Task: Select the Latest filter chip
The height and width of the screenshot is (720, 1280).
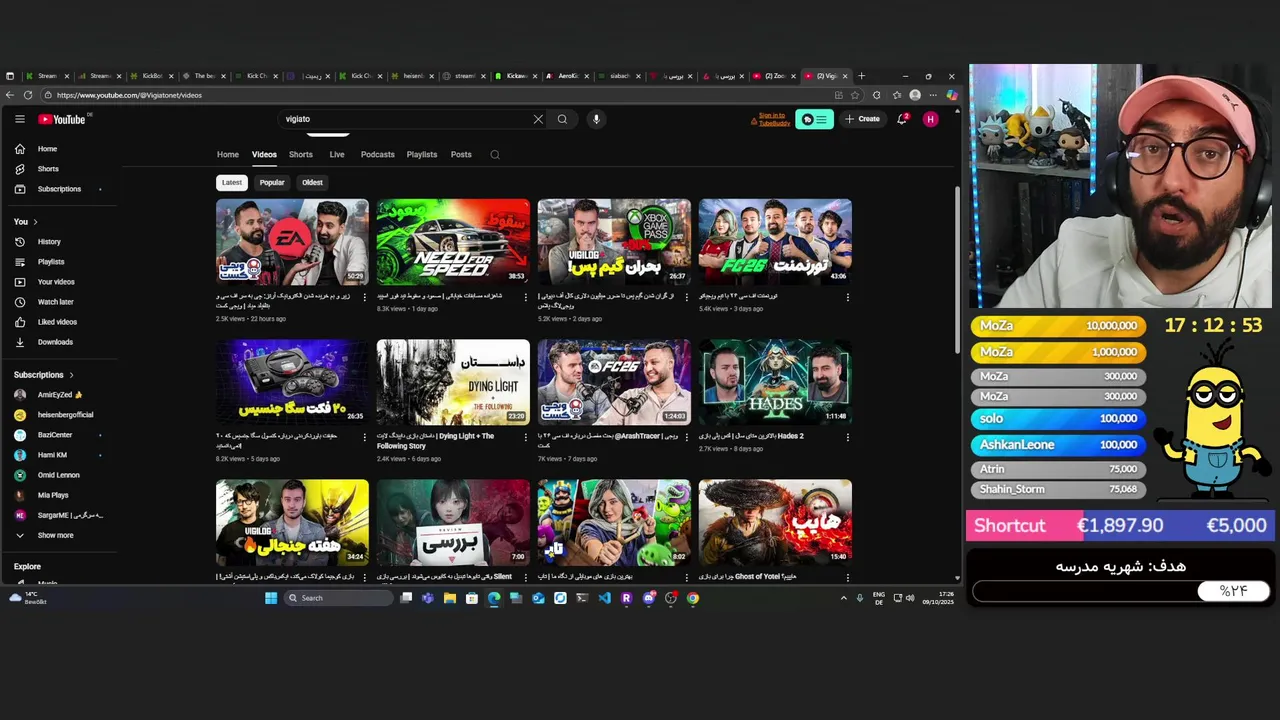Action: 232,183
